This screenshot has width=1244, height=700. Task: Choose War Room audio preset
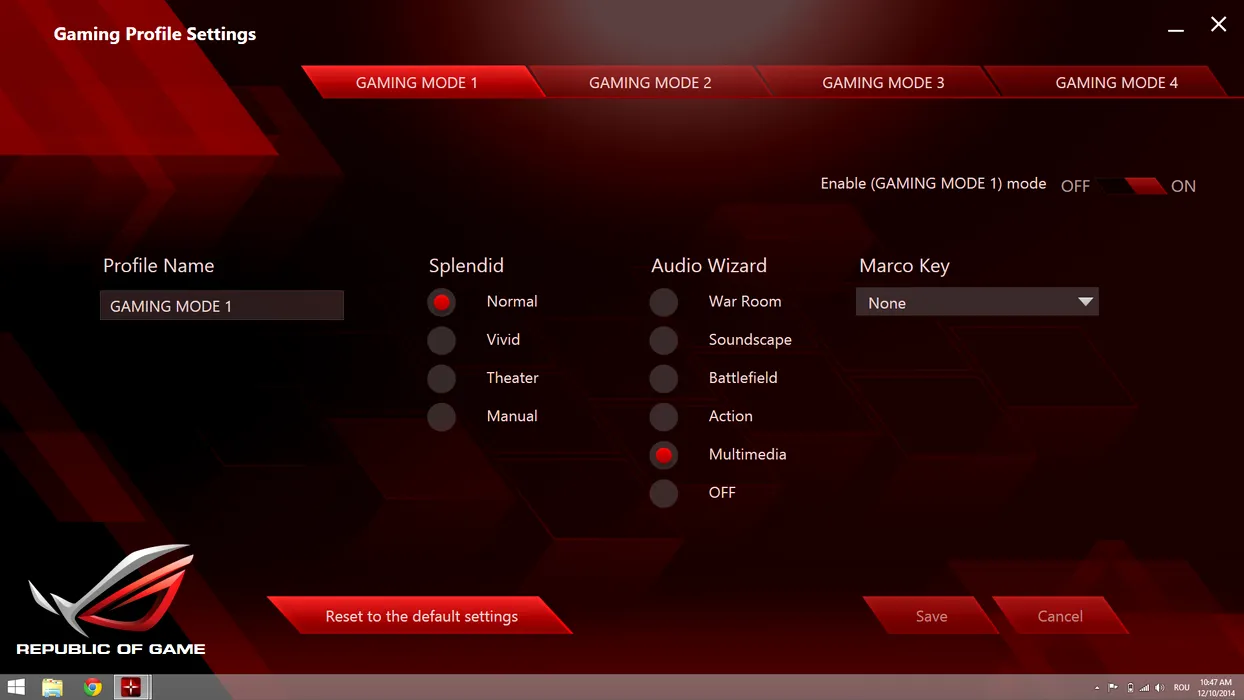(x=663, y=302)
